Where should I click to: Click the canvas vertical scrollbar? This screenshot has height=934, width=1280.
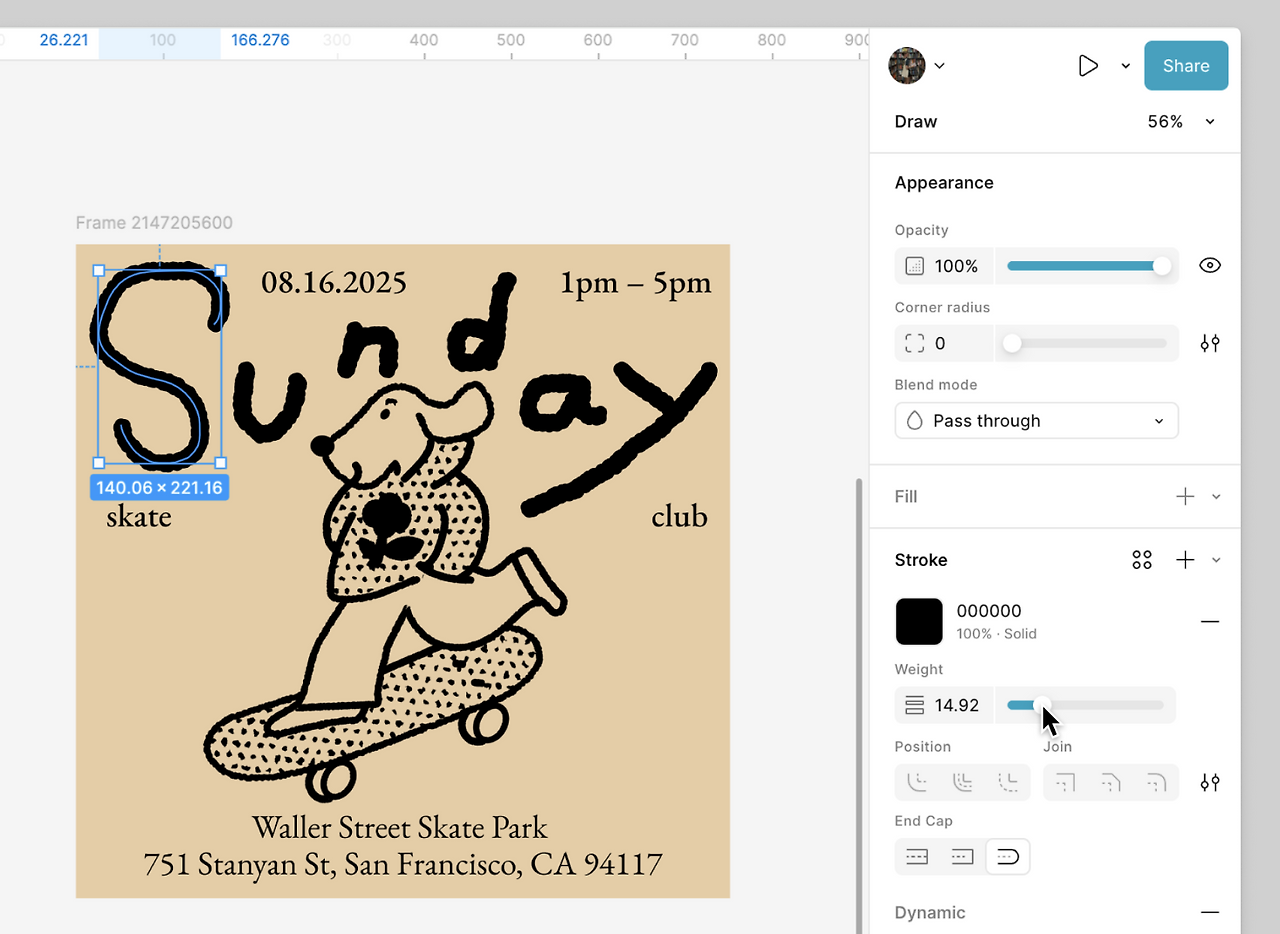tap(857, 705)
